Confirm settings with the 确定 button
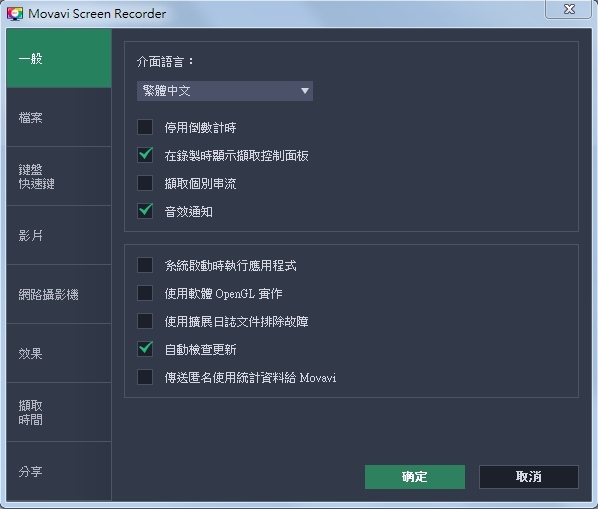 tap(415, 477)
